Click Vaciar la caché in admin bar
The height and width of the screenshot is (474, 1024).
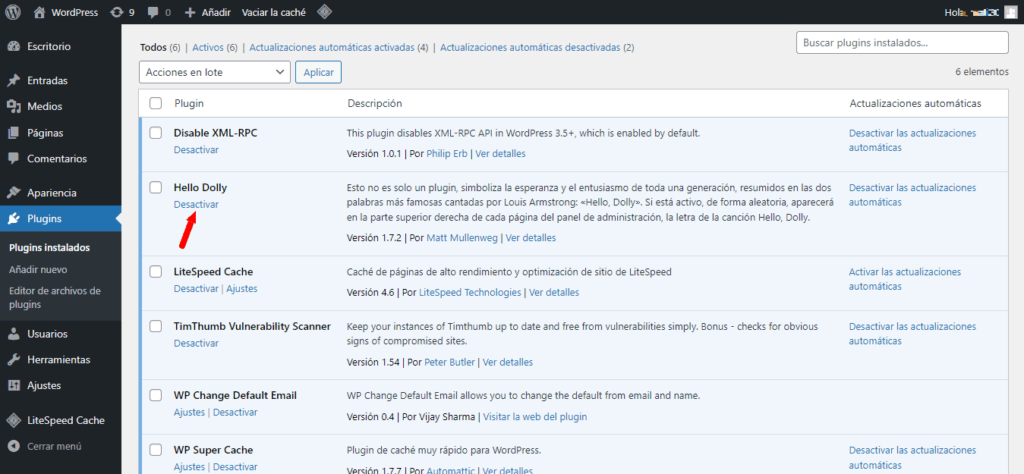click(x=274, y=12)
